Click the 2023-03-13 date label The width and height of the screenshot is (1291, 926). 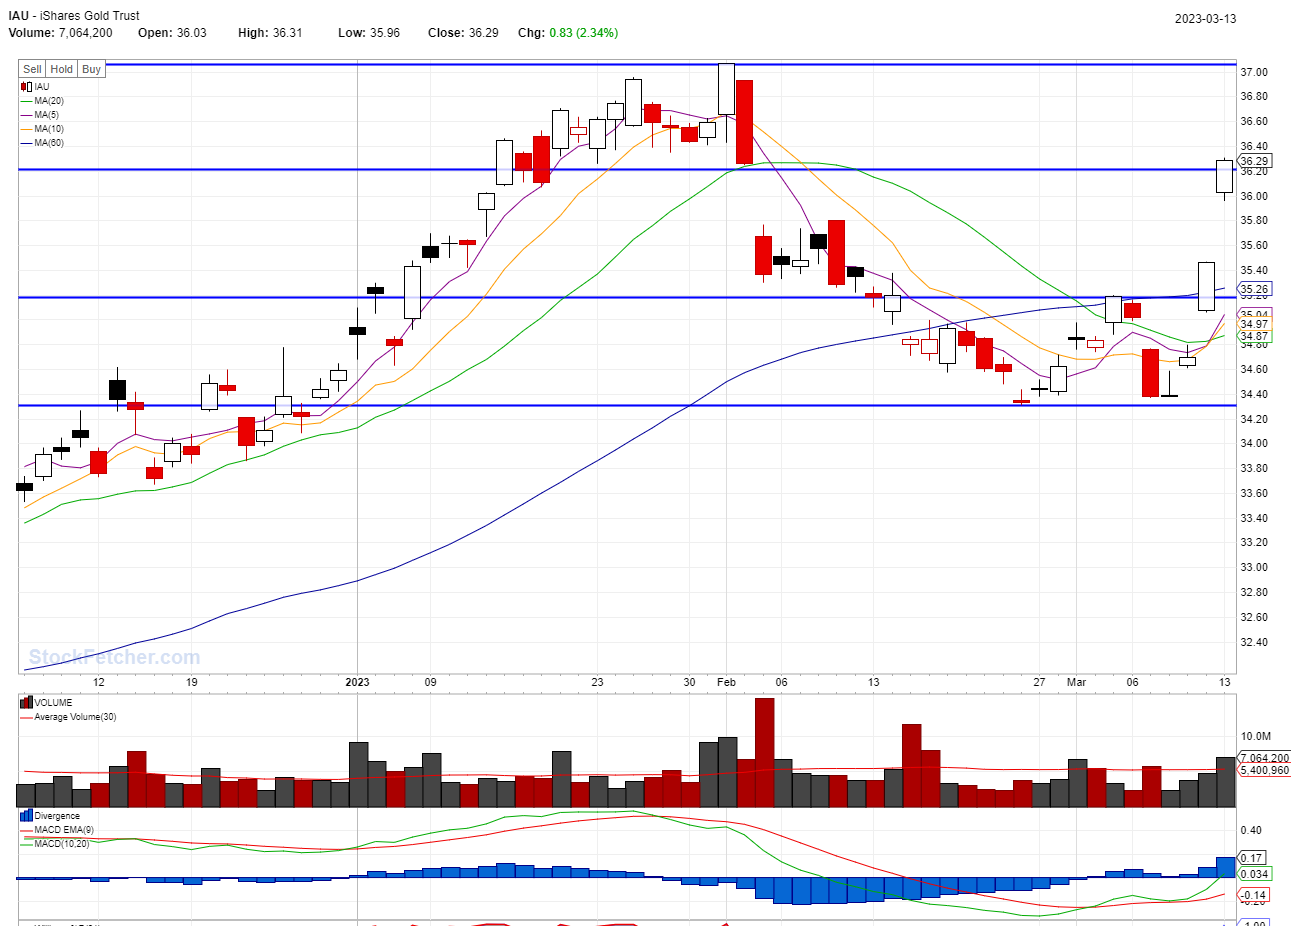click(x=1205, y=19)
